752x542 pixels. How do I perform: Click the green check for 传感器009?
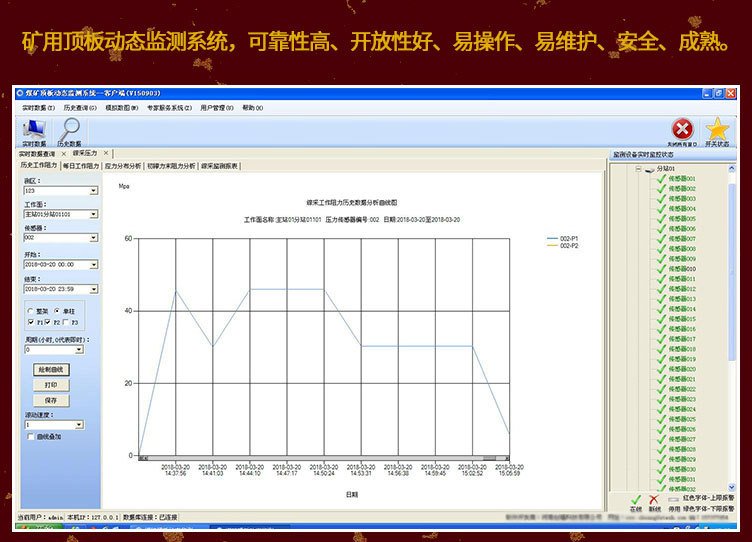(662, 259)
